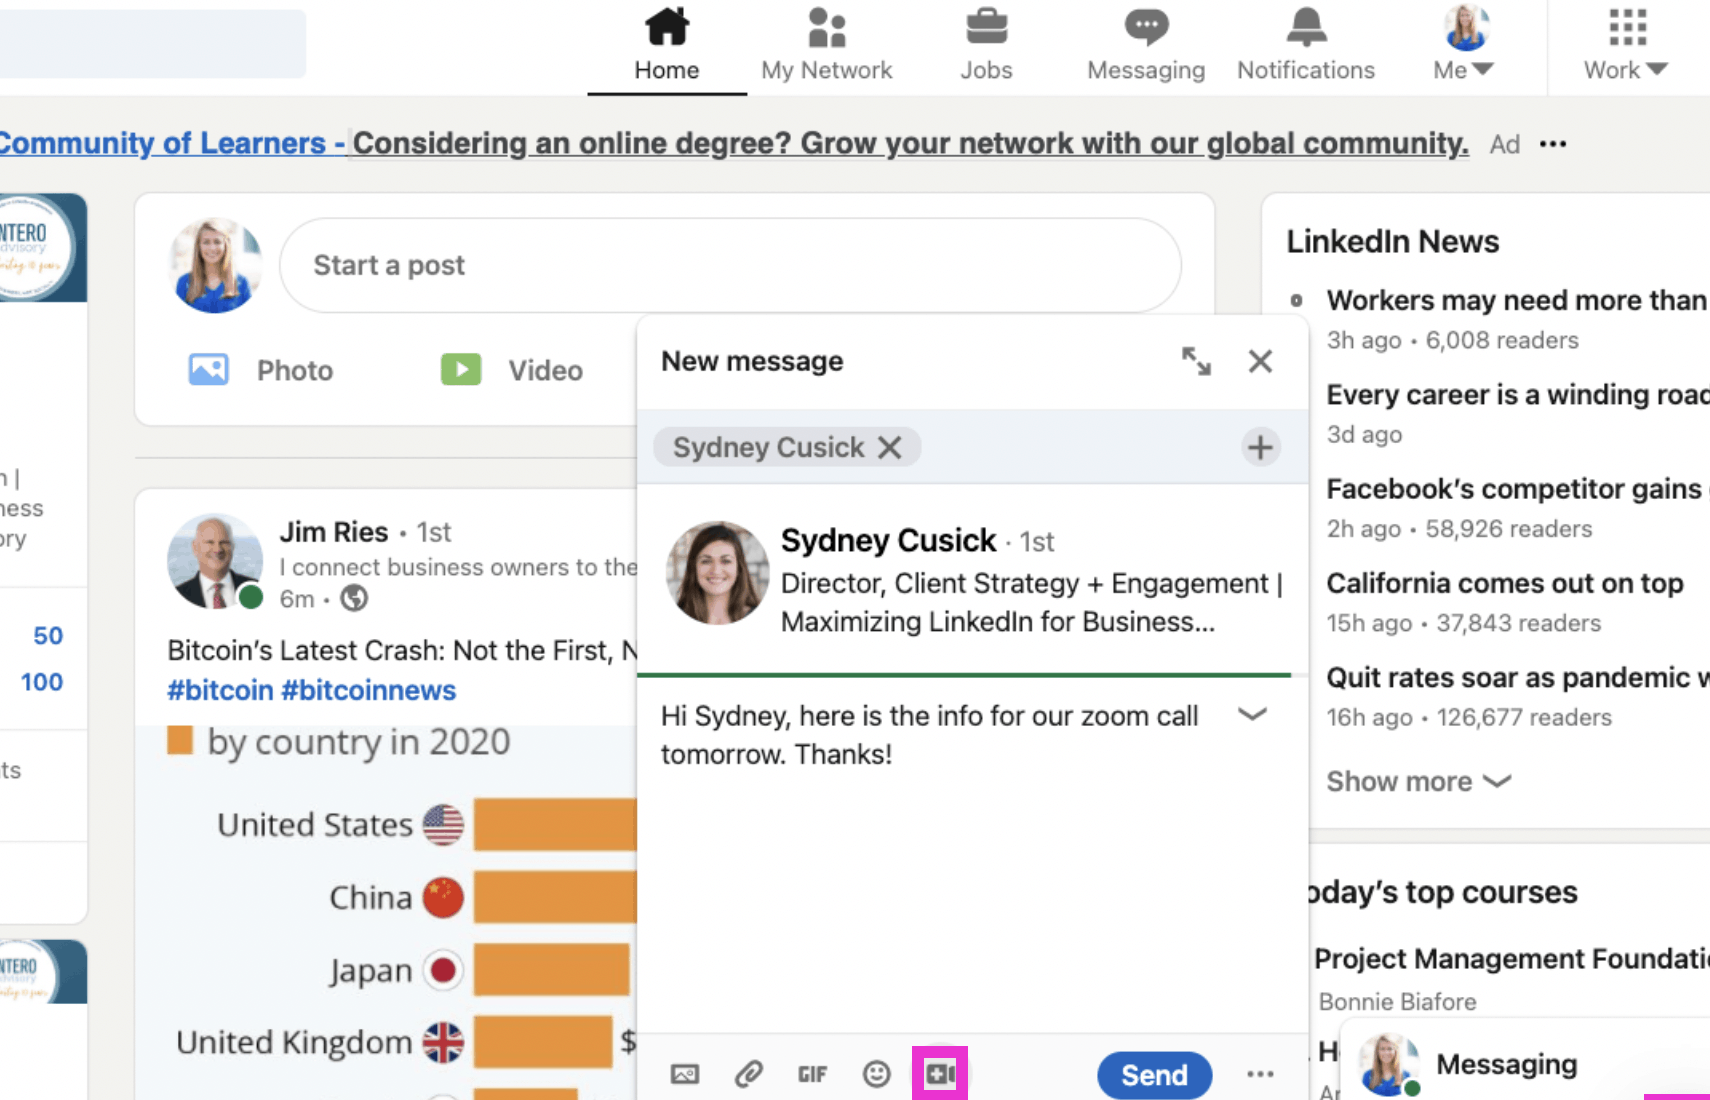Click the United States flag in chart
The height and width of the screenshot is (1100, 1710).
pyautogui.click(x=443, y=825)
